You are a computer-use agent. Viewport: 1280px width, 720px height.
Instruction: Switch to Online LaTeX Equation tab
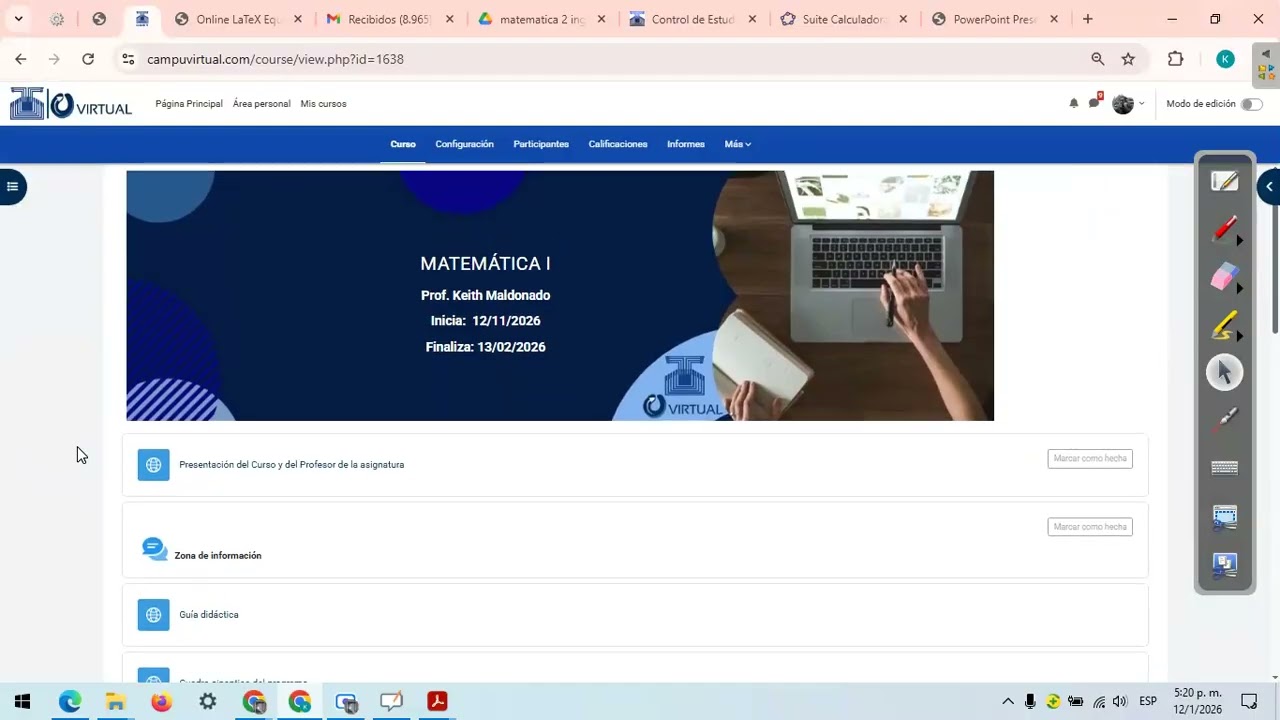coord(240,19)
